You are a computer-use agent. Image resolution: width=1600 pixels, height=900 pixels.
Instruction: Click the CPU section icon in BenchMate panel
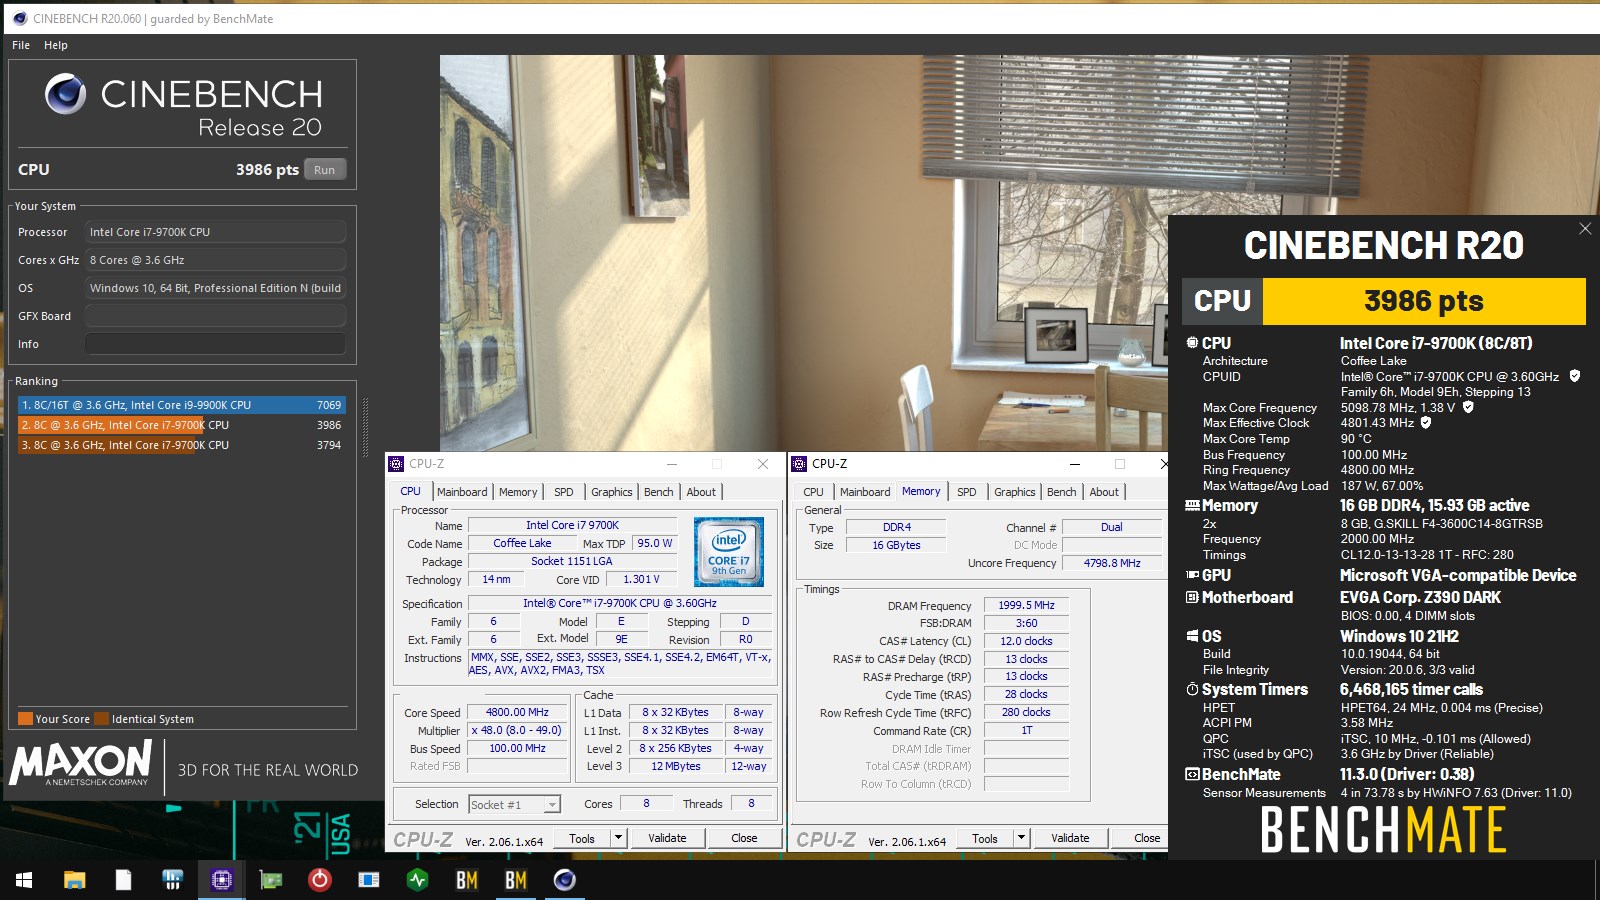click(1192, 343)
